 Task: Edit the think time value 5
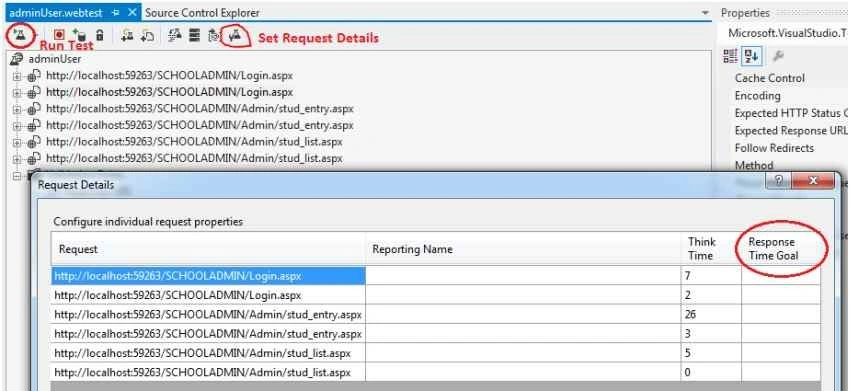(711, 354)
